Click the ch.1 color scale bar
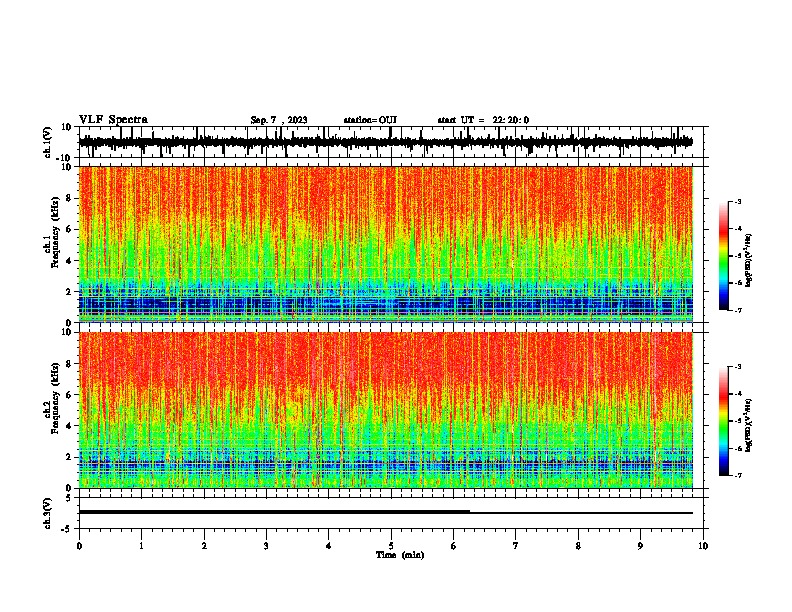Screen dimensions: 792x612 [x=724, y=256]
